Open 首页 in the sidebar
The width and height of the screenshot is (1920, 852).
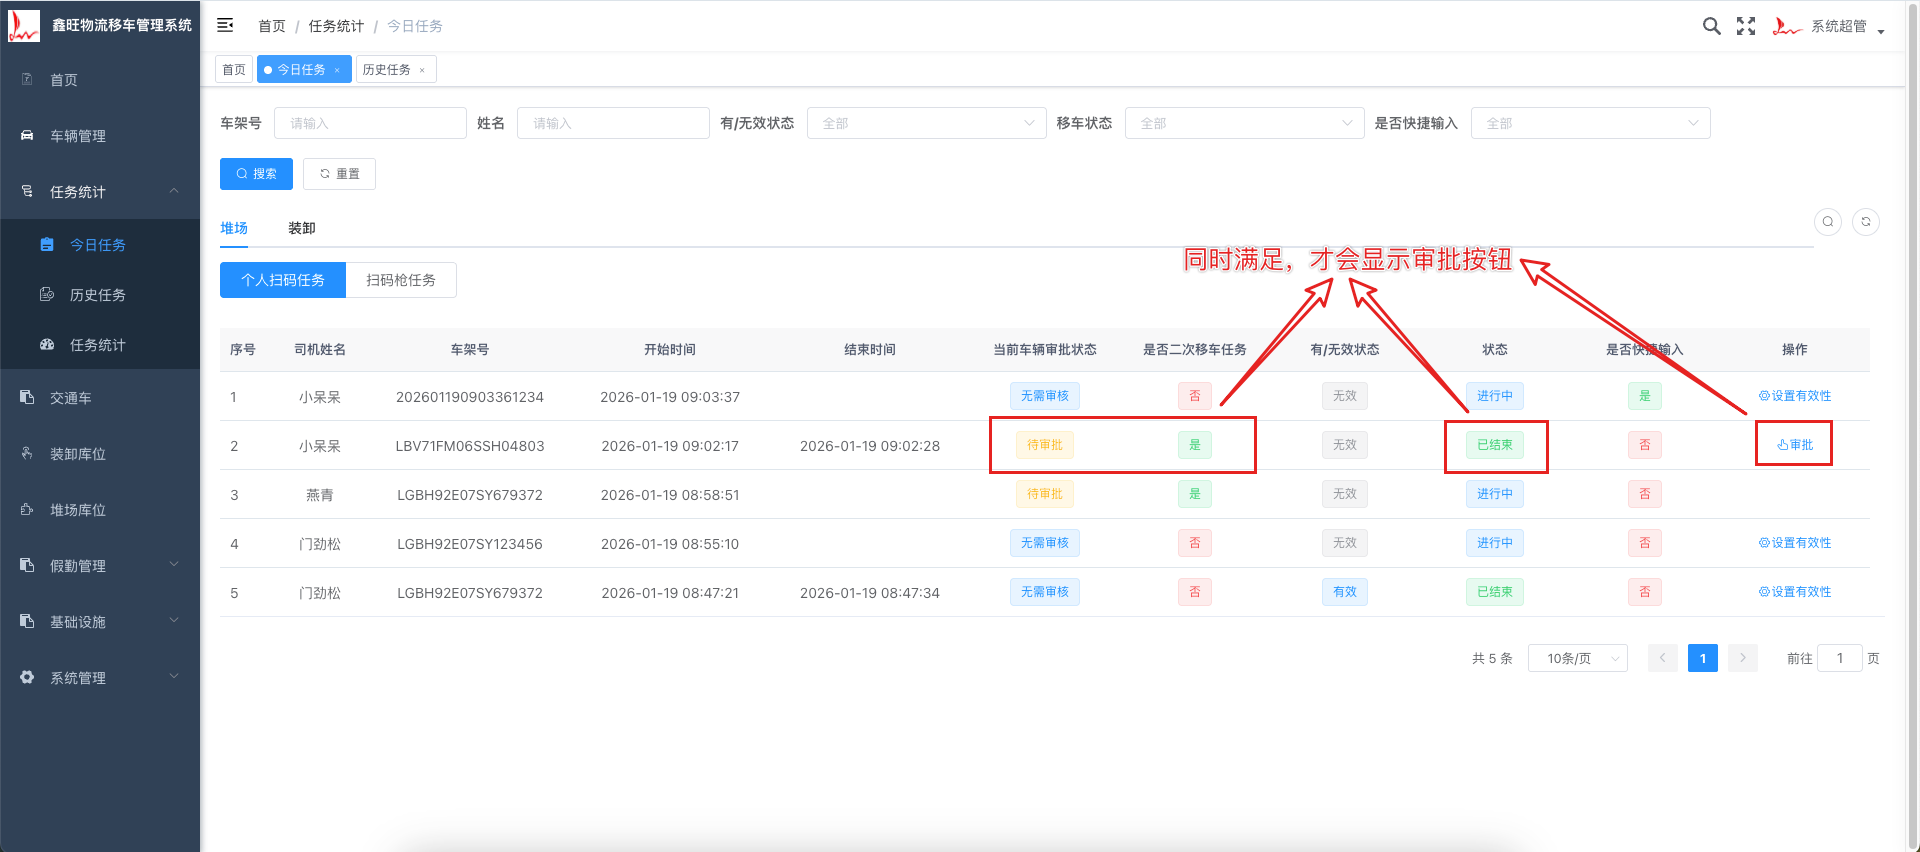tap(100, 80)
